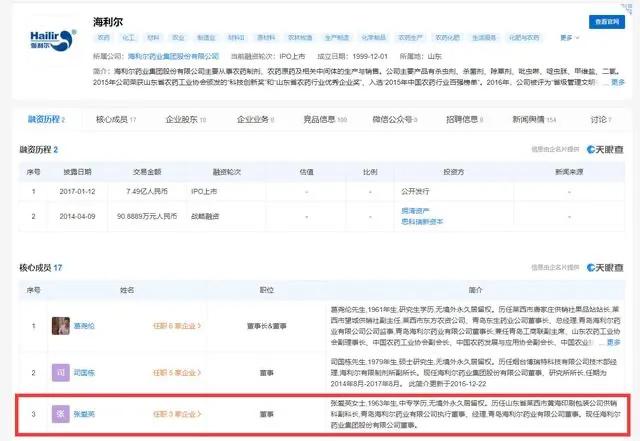Click the photo avatar of core member 1

click(x=61, y=326)
